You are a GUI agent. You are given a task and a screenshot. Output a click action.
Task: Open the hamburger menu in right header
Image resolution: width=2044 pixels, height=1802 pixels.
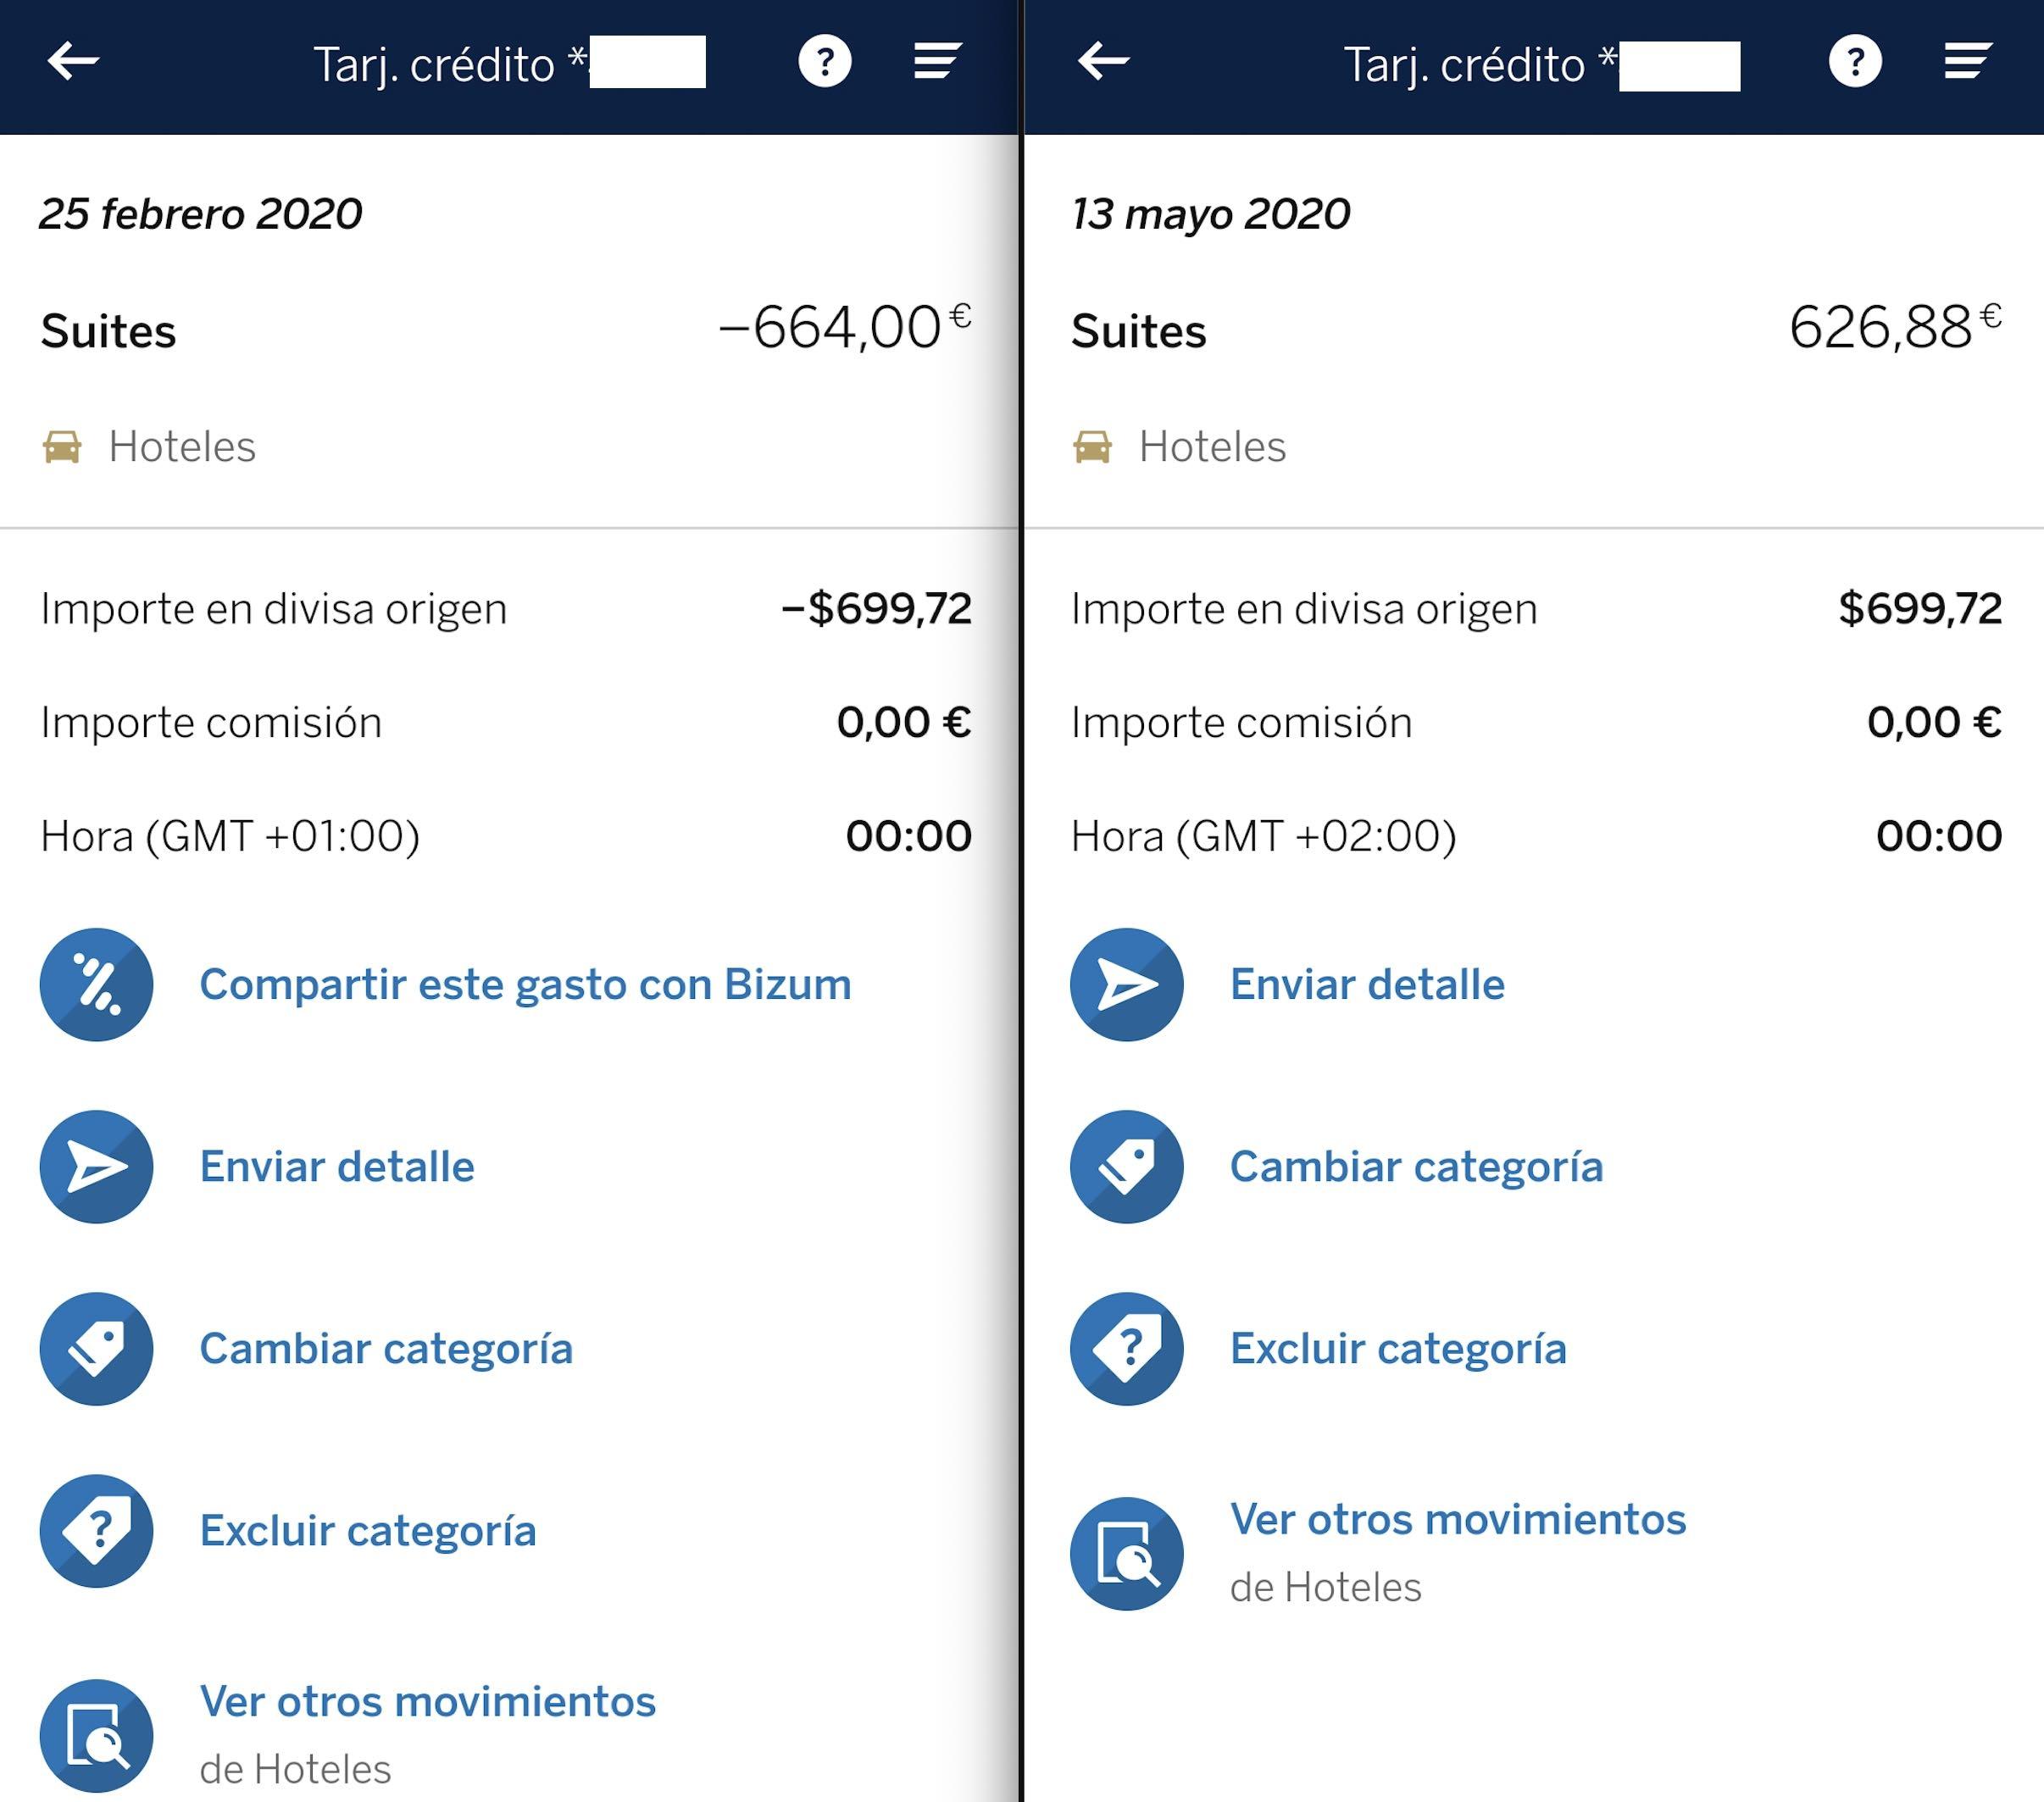pos(1967,61)
